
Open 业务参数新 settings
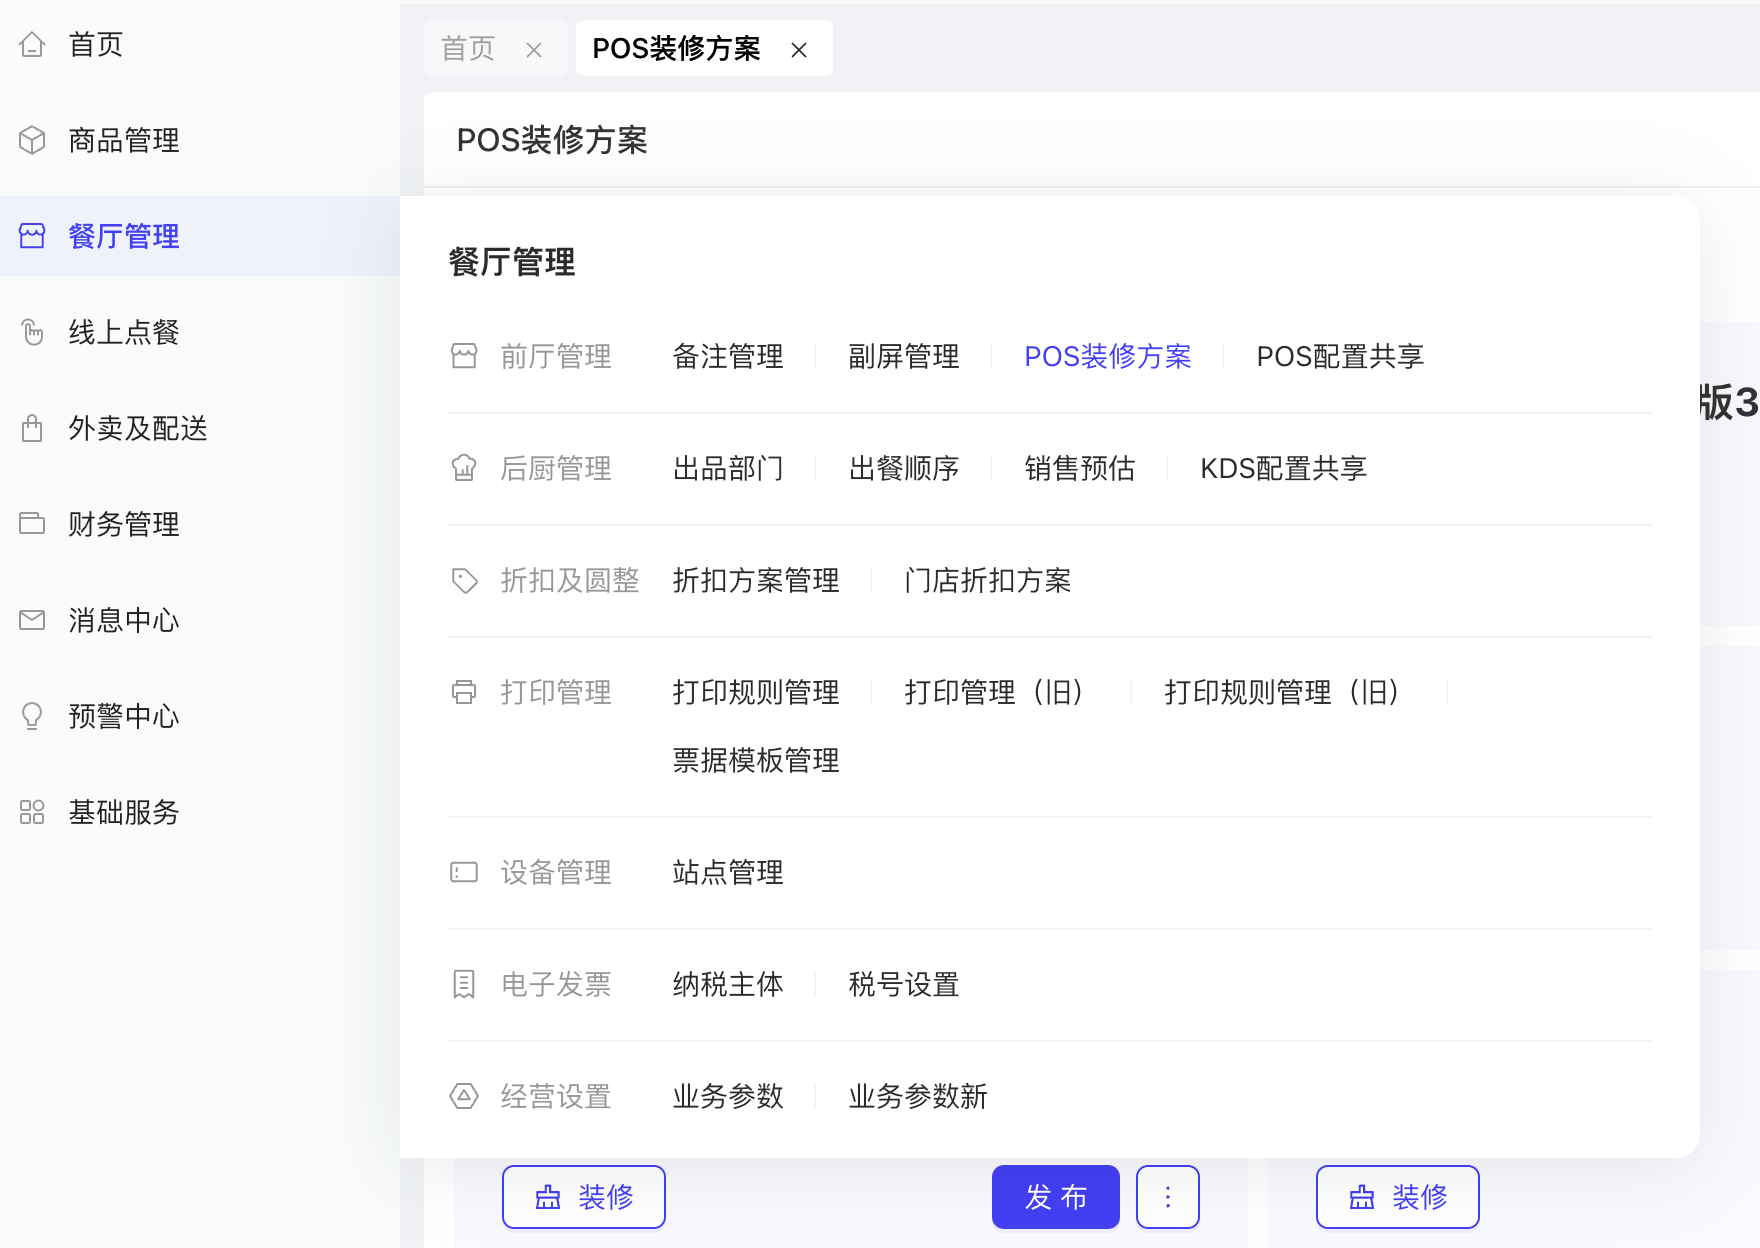click(917, 1096)
